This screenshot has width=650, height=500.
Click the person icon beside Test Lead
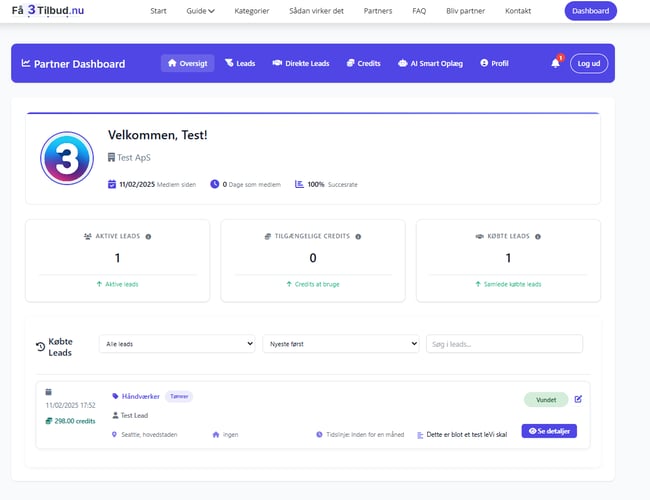click(x=115, y=415)
